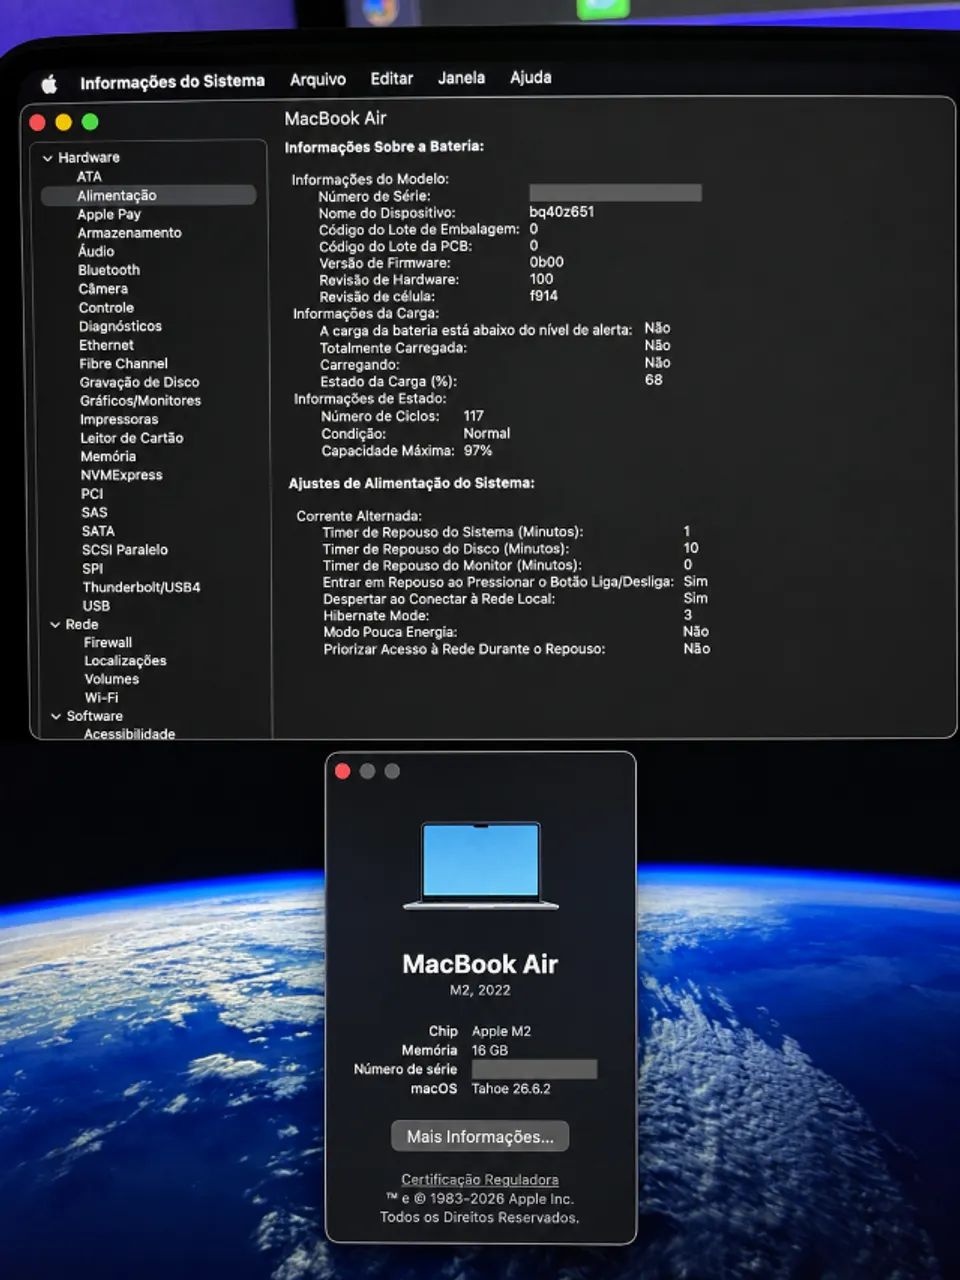Open the Ajuda menu
The width and height of the screenshot is (960, 1280).
[x=531, y=77]
